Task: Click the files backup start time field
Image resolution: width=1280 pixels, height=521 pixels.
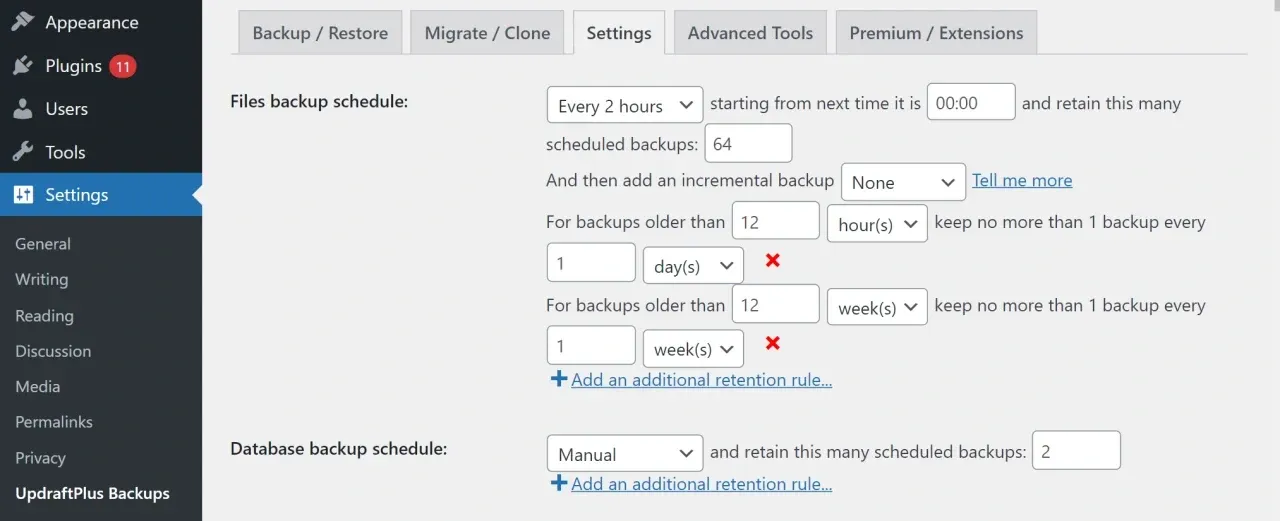Action: pyautogui.click(x=971, y=103)
